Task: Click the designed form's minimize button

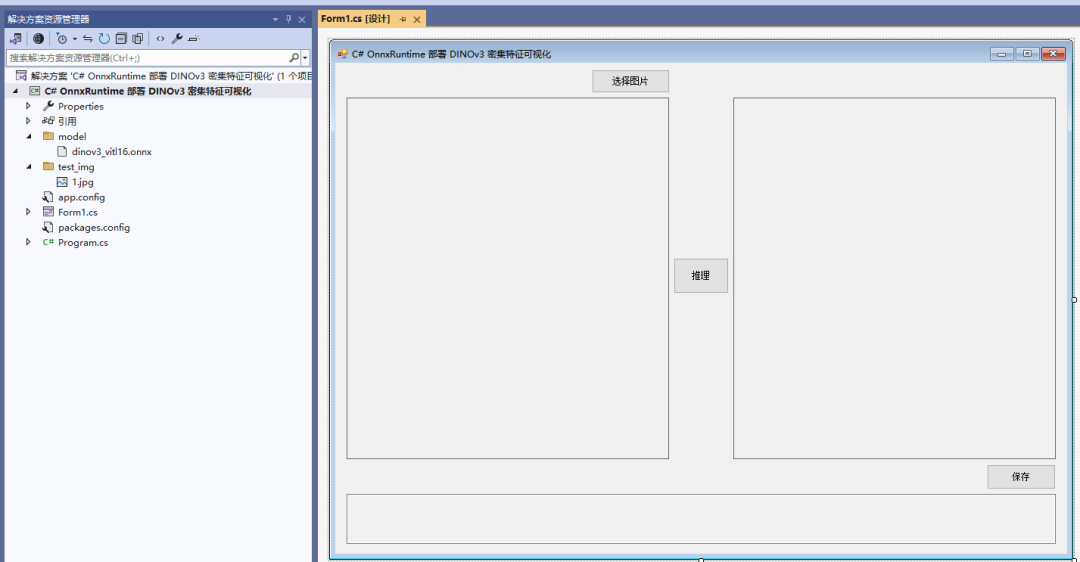Action: [1001, 54]
